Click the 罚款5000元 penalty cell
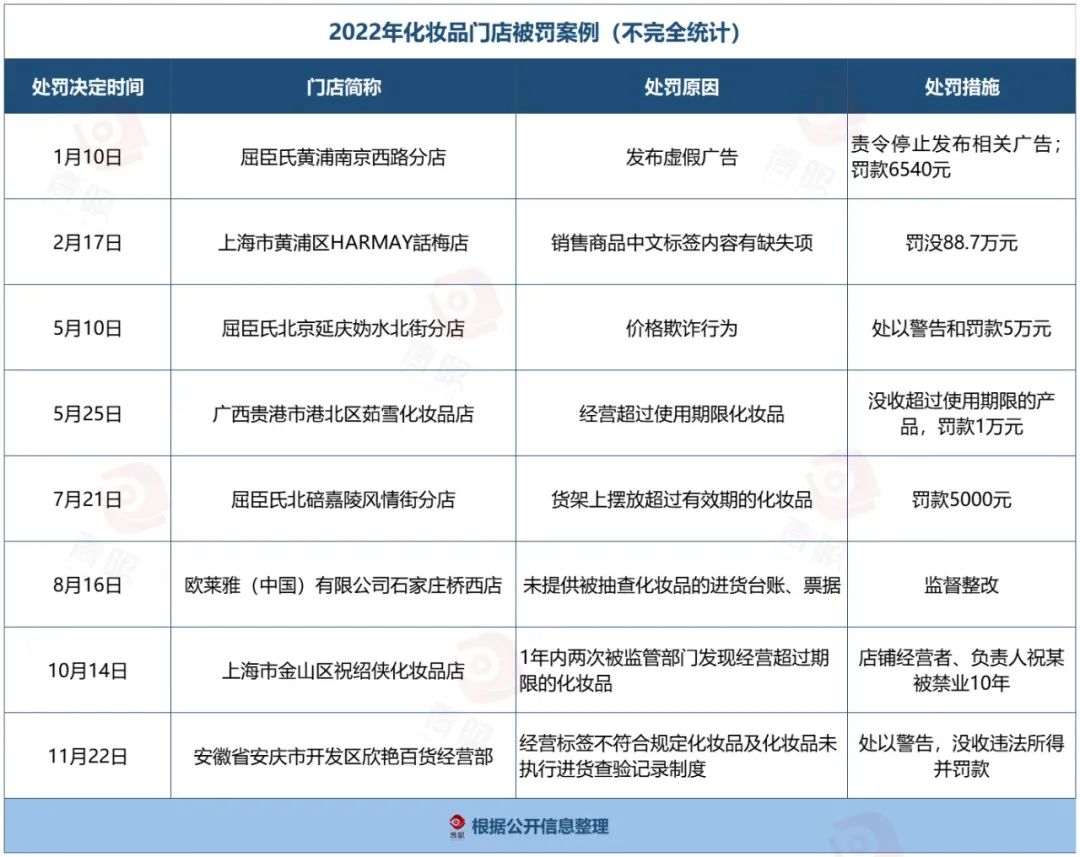This screenshot has width=1080, height=857. pyautogui.click(x=961, y=499)
